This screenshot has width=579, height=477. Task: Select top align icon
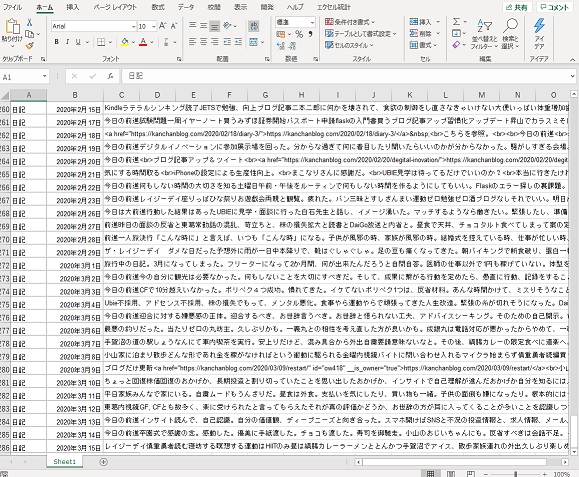pyautogui.click(x=192, y=25)
